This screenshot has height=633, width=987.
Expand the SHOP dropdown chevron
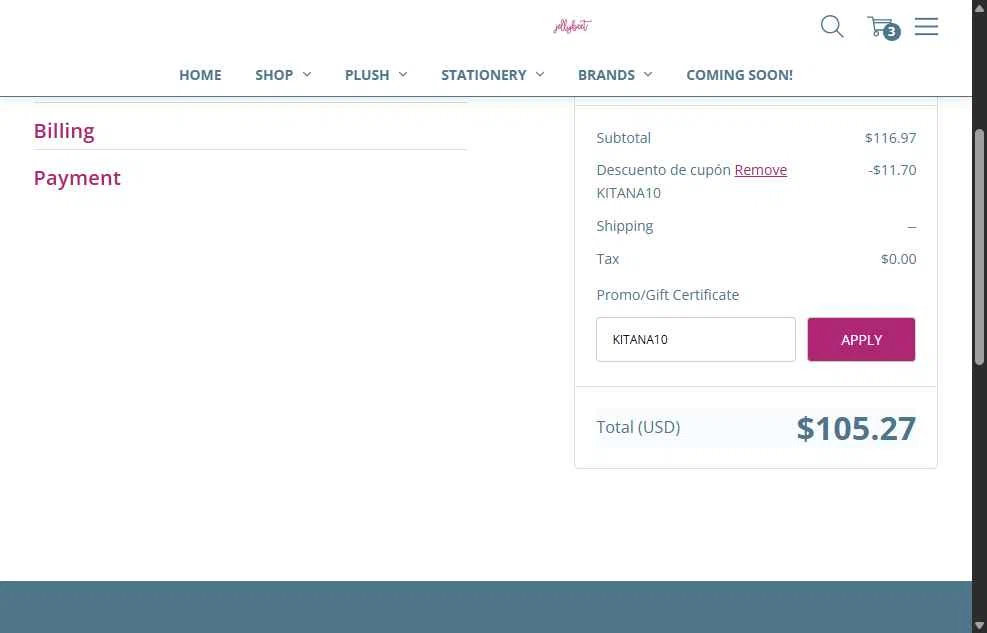307,74
